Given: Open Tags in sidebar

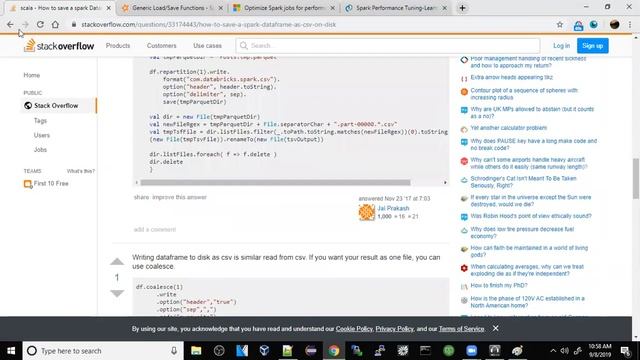Looking at the screenshot, I should click(x=40, y=121).
